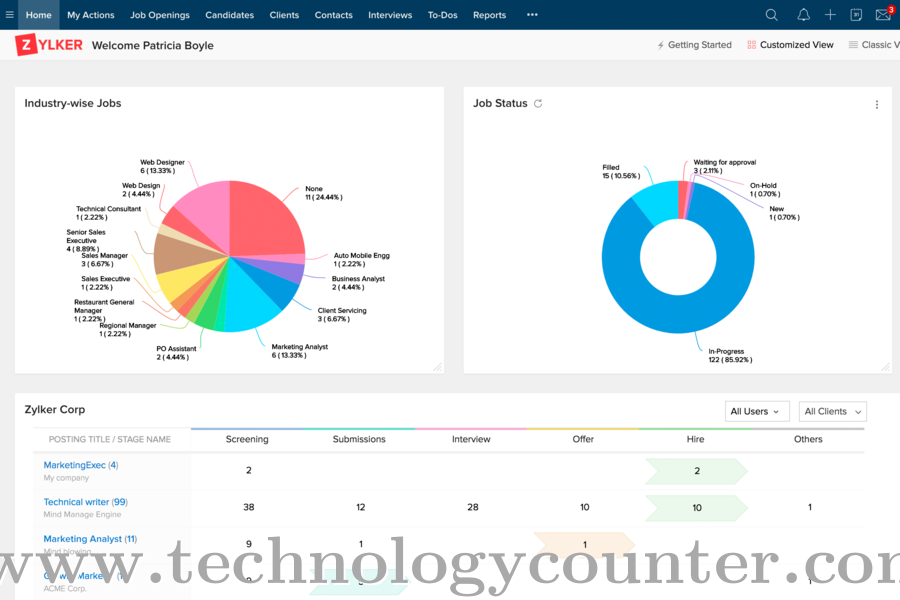
Task: Go to the Home tab
Action: point(38,15)
